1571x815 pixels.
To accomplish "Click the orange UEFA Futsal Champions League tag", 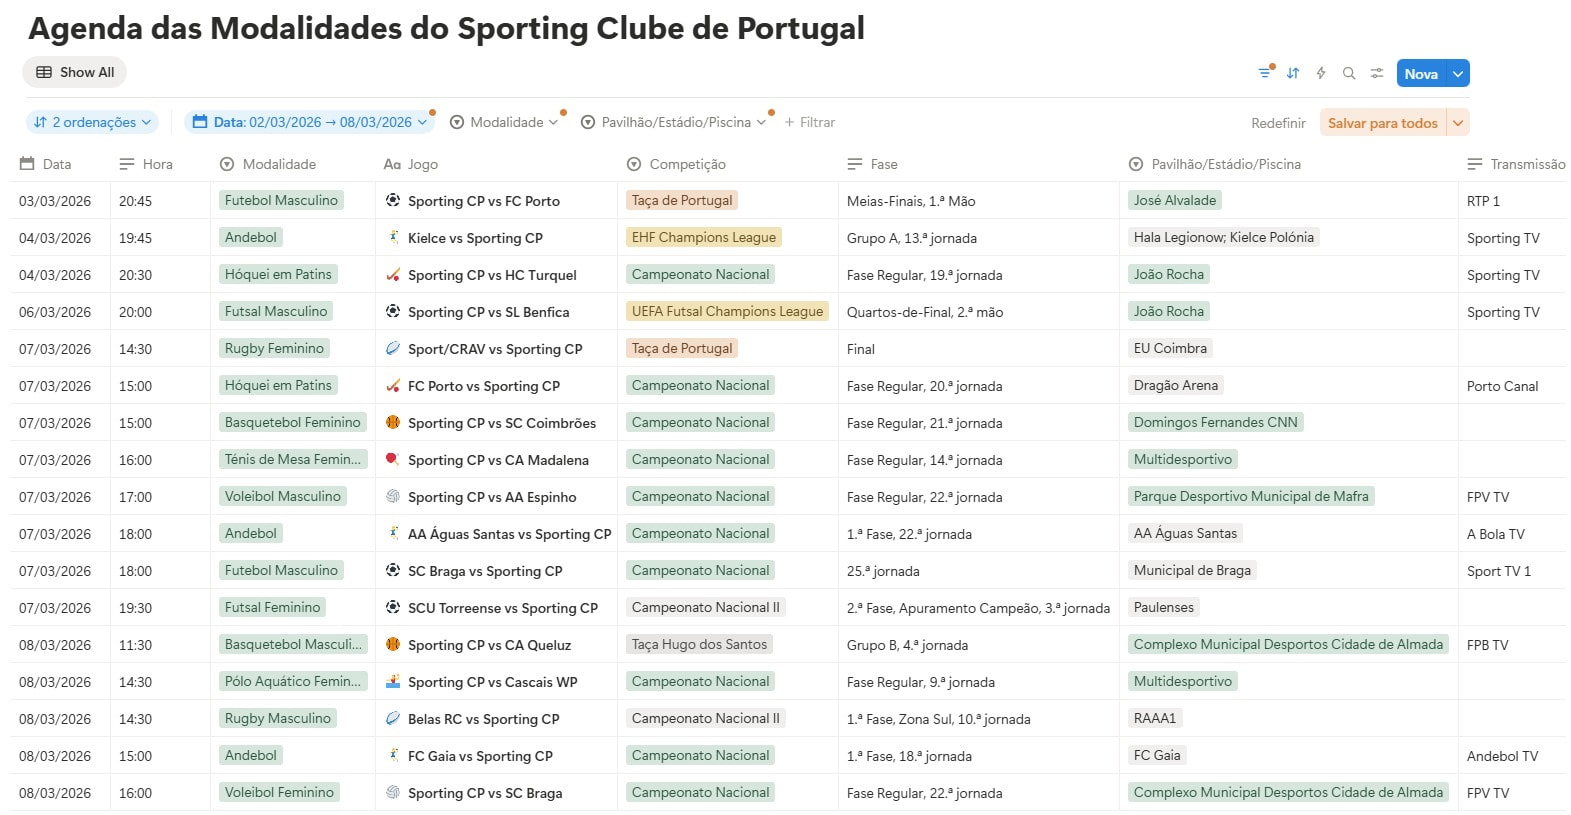I will [x=727, y=311].
